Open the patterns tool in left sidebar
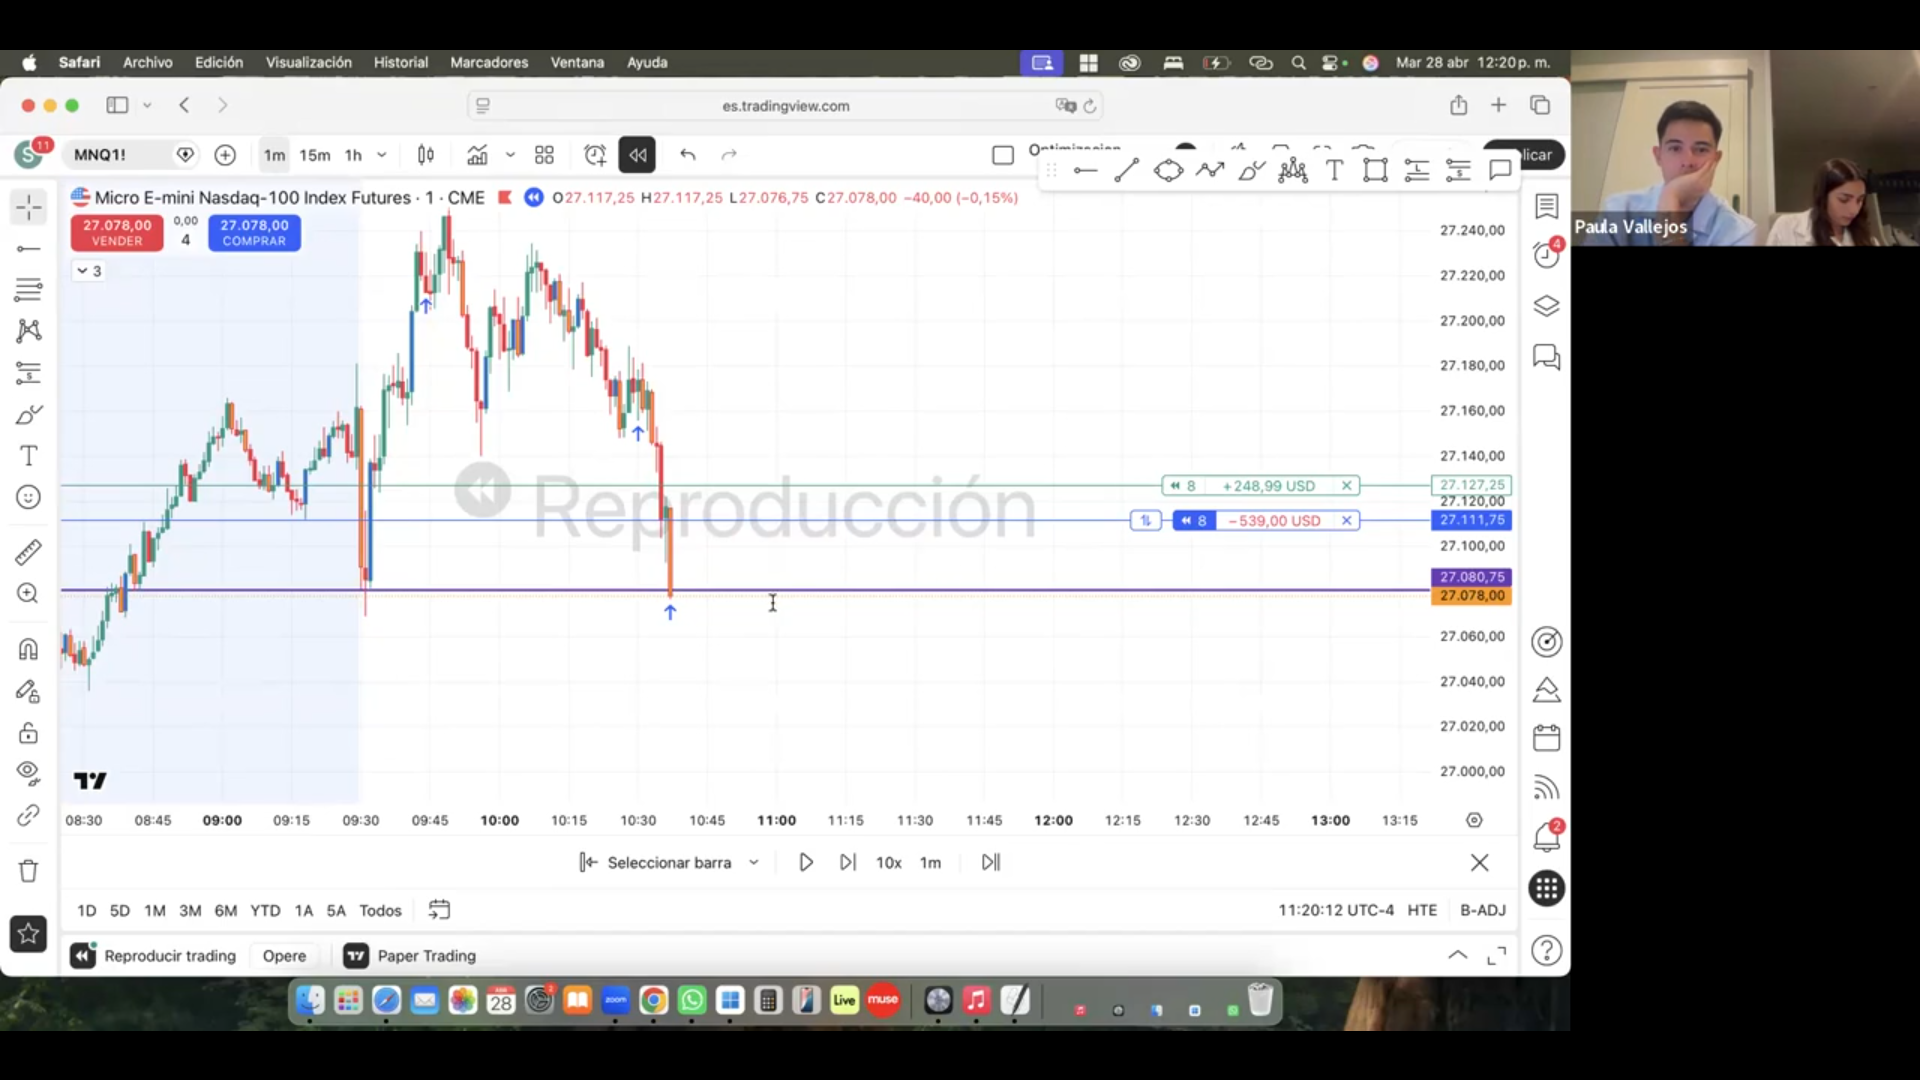Screen dimensions: 1920x1080 (x=28, y=331)
